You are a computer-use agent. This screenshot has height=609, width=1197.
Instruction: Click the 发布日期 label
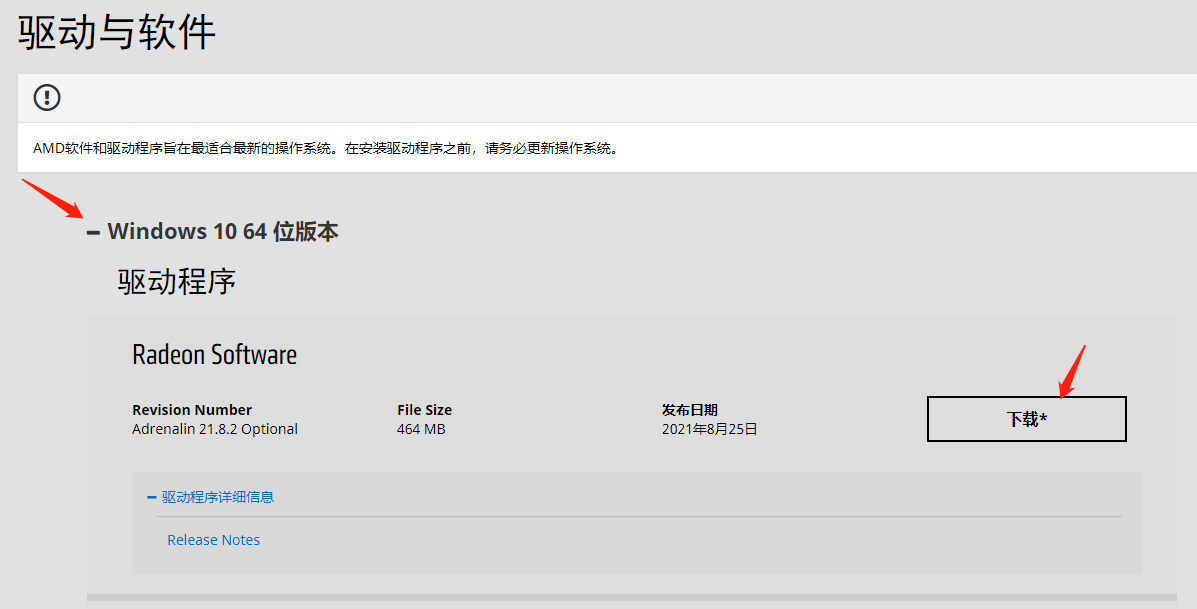point(689,410)
